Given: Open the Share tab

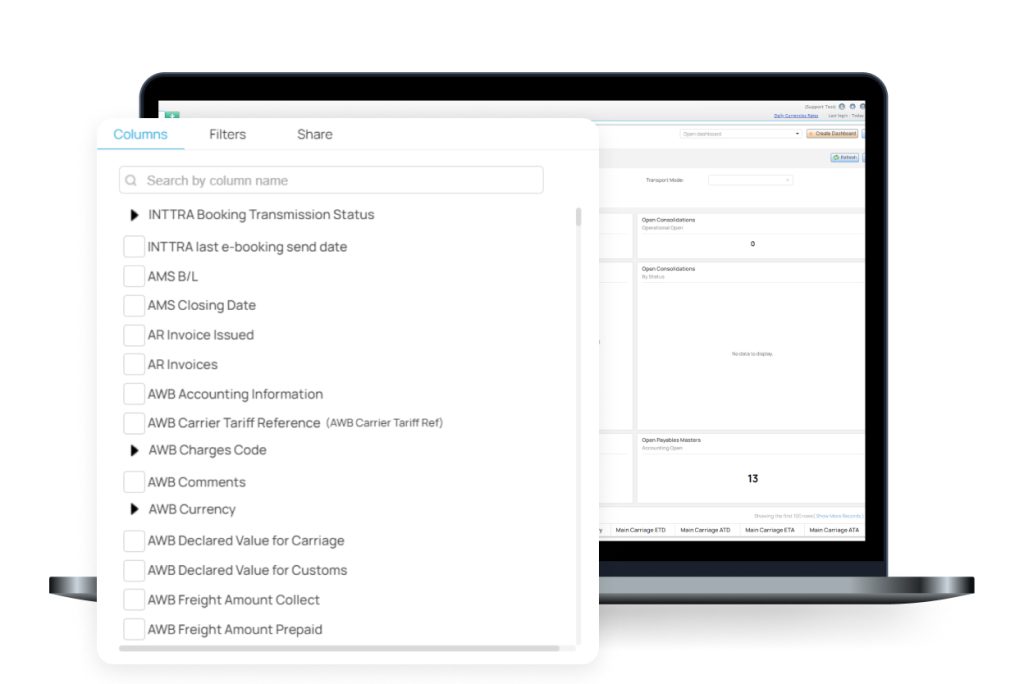Looking at the screenshot, I should 314,134.
